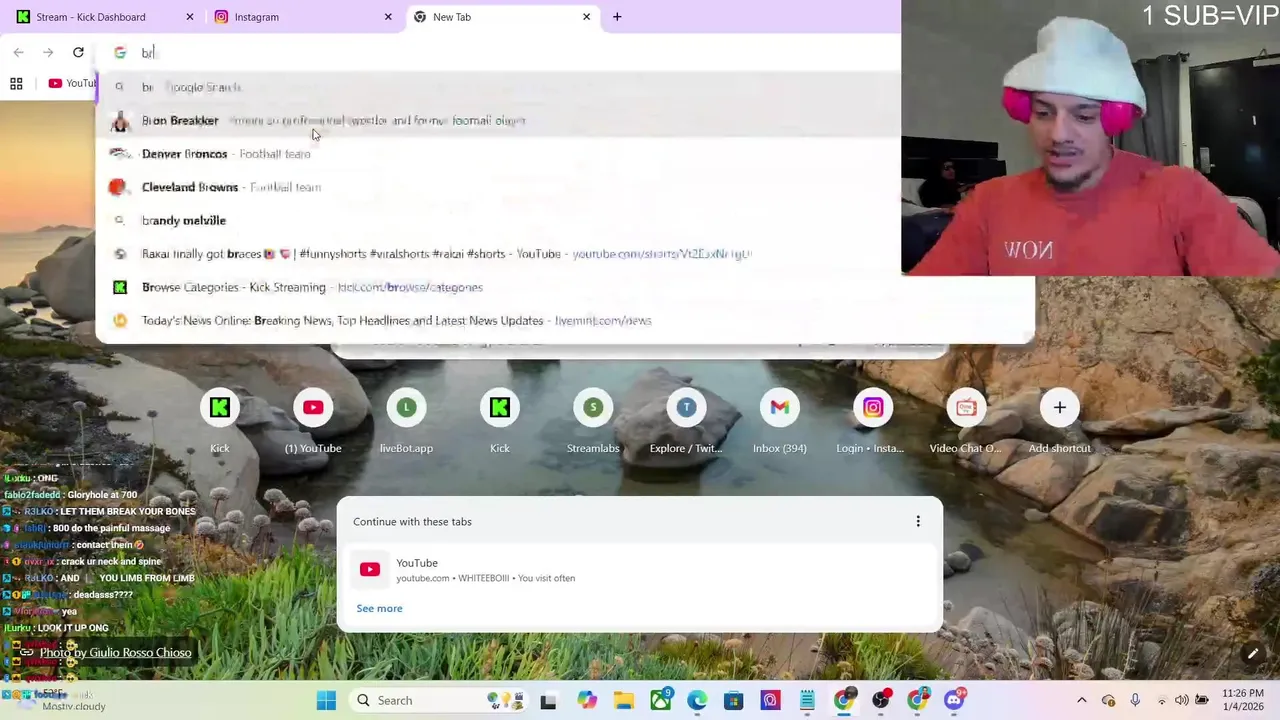1280x720 pixels.
Task: Open a new tab with plus button
Action: point(617,17)
